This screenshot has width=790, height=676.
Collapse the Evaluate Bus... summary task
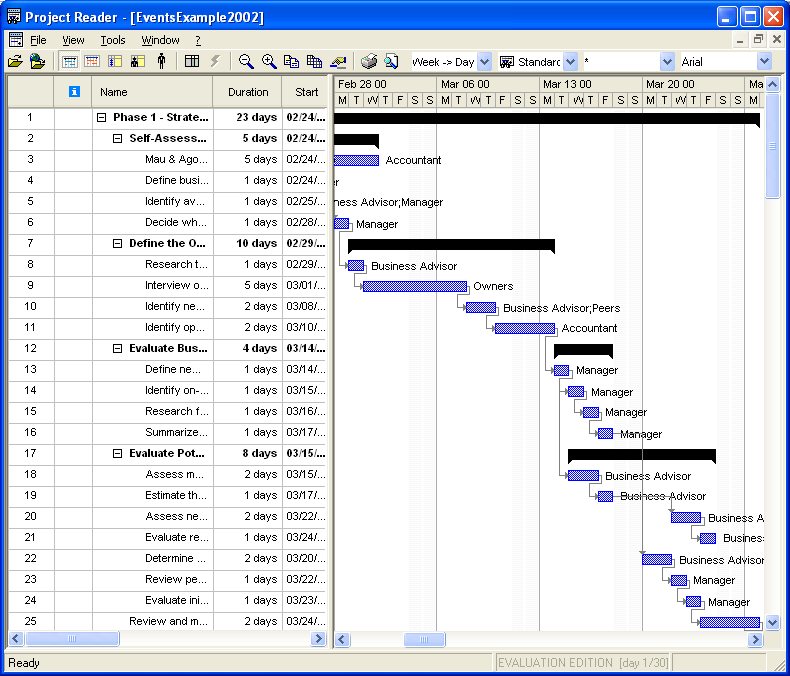117,349
